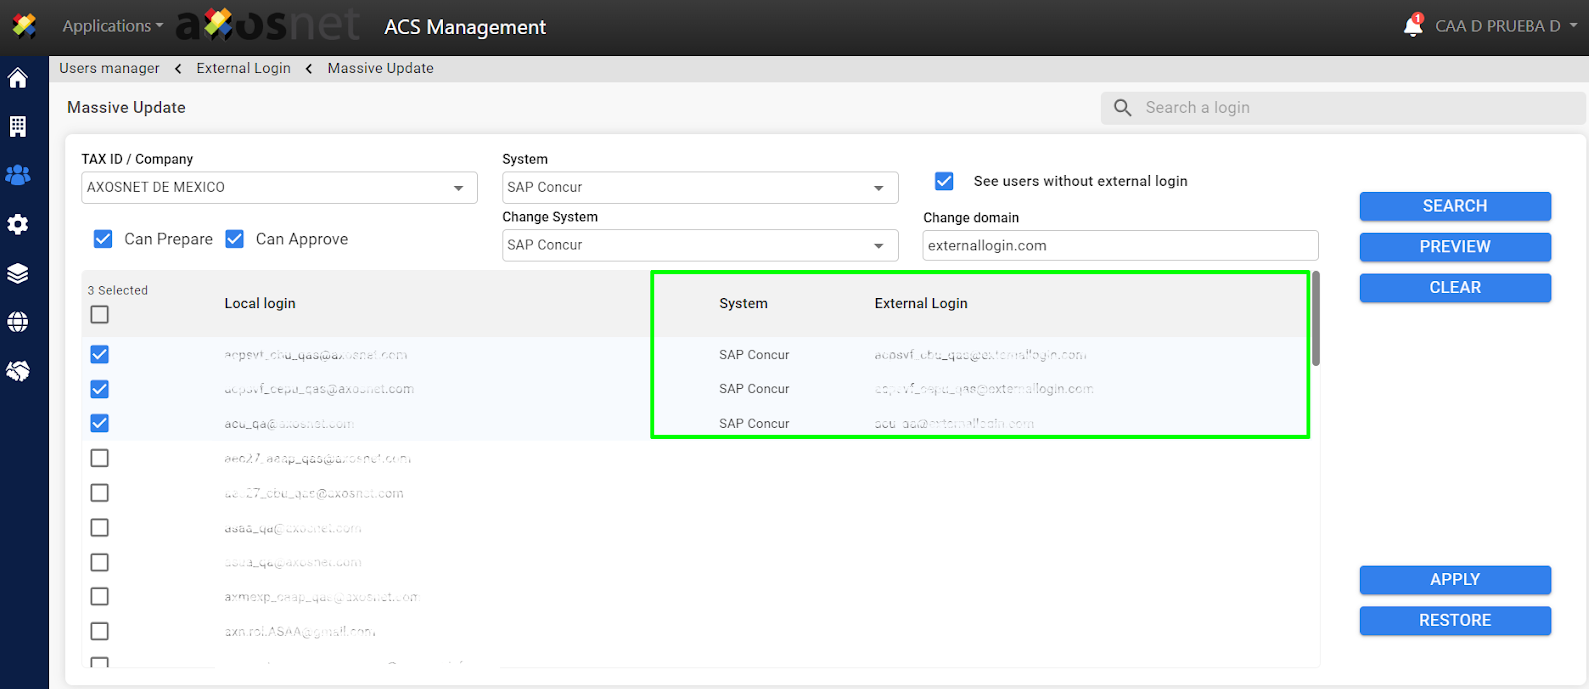Viewport: 1589px width, 689px height.
Task: Click the Change domain input field
Action: [x=1119, y=246]
